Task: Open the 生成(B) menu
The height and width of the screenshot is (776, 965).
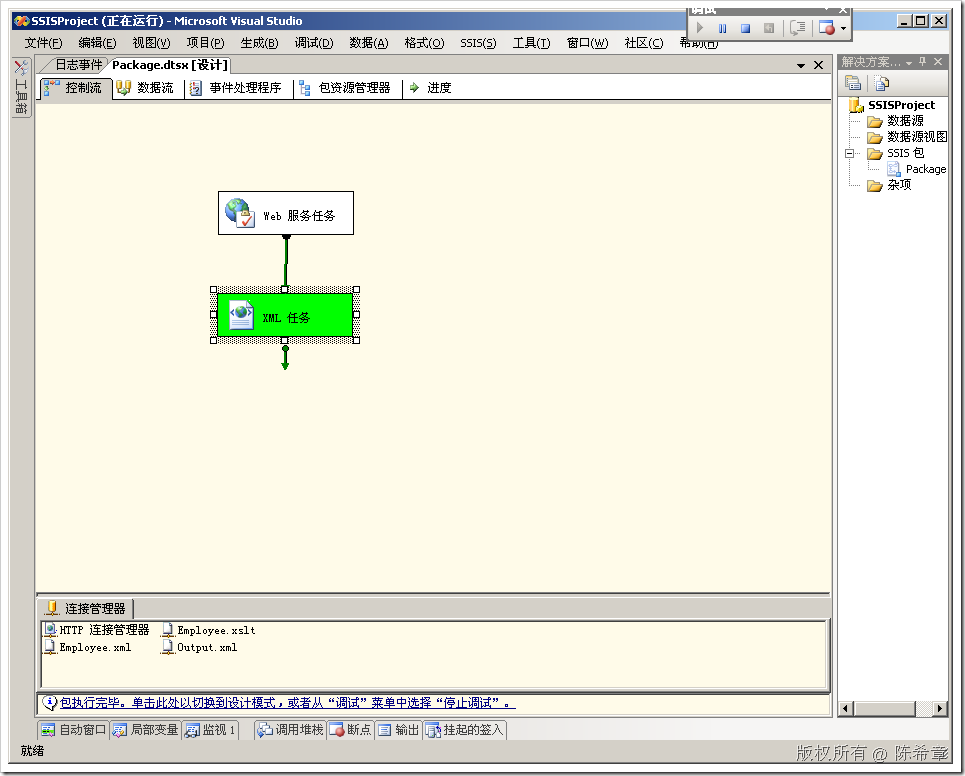Action: (x=260, y=43)
